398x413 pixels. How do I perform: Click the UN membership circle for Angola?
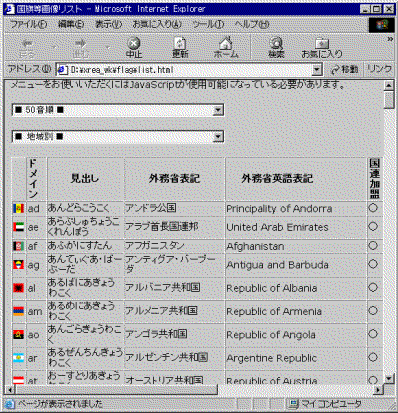tap(373, 334)
